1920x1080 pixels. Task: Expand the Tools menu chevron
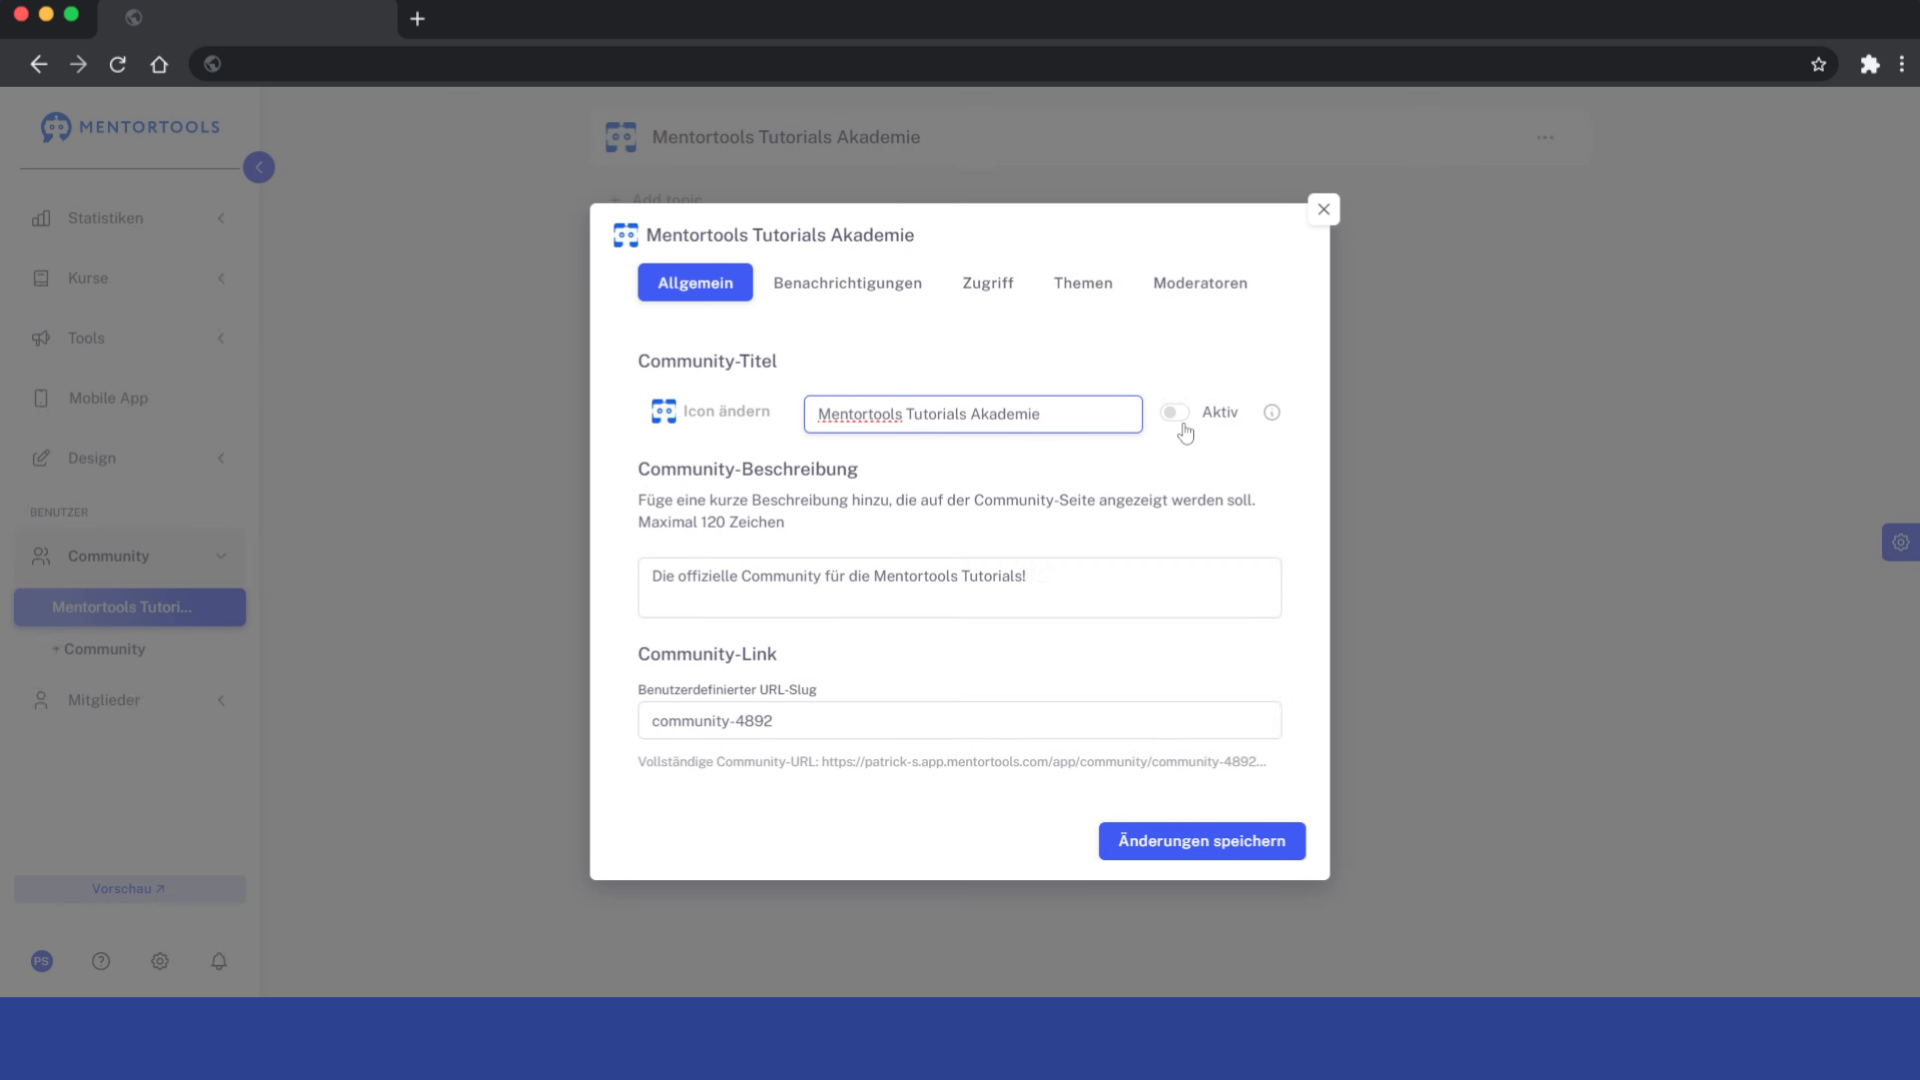[x=221, y=338]
